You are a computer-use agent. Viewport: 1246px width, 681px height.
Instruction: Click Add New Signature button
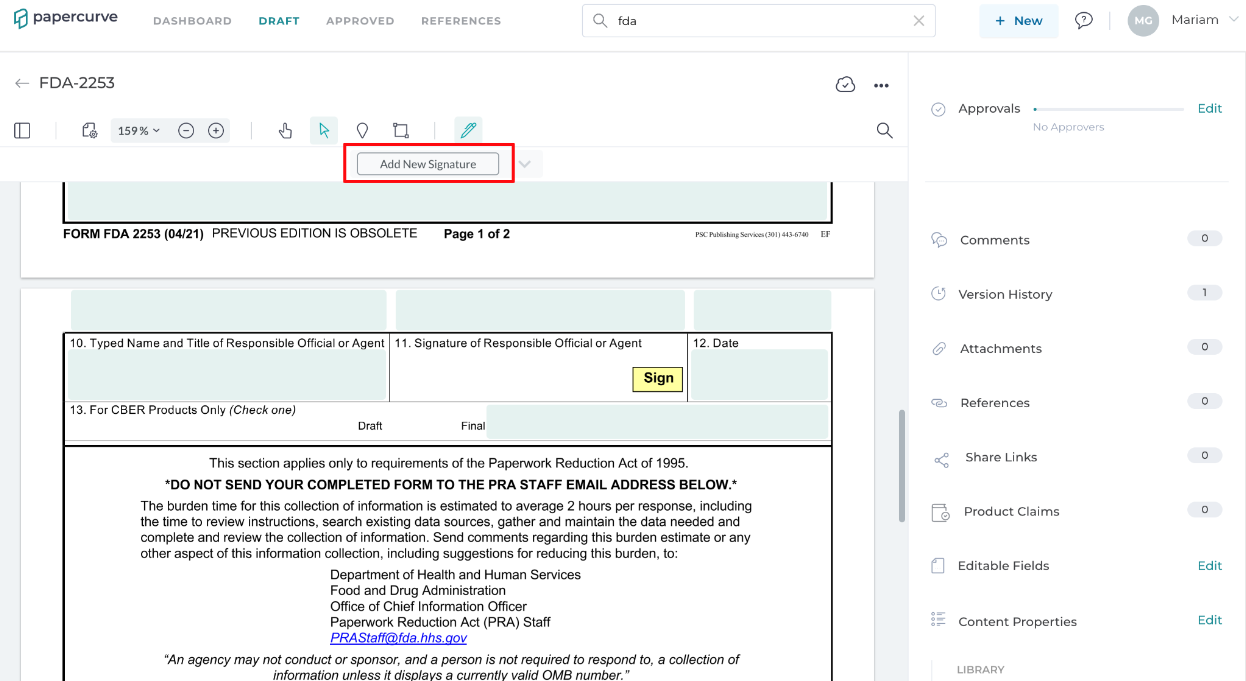coord(428,164)
